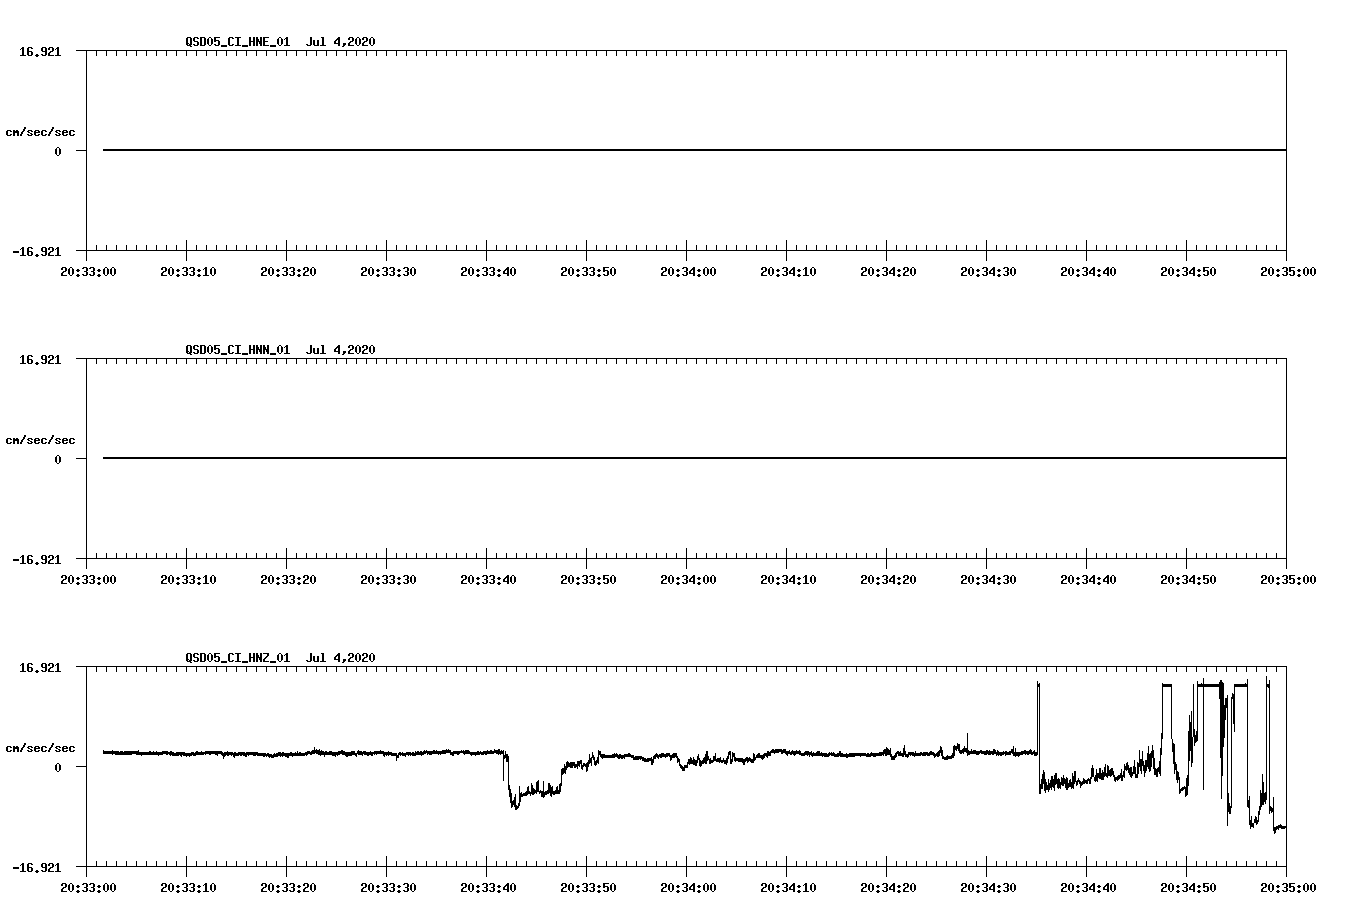Click the flat HNN trace line
Image resolution: width=1358 pixels, height=924 pixels.
(694, 458)
